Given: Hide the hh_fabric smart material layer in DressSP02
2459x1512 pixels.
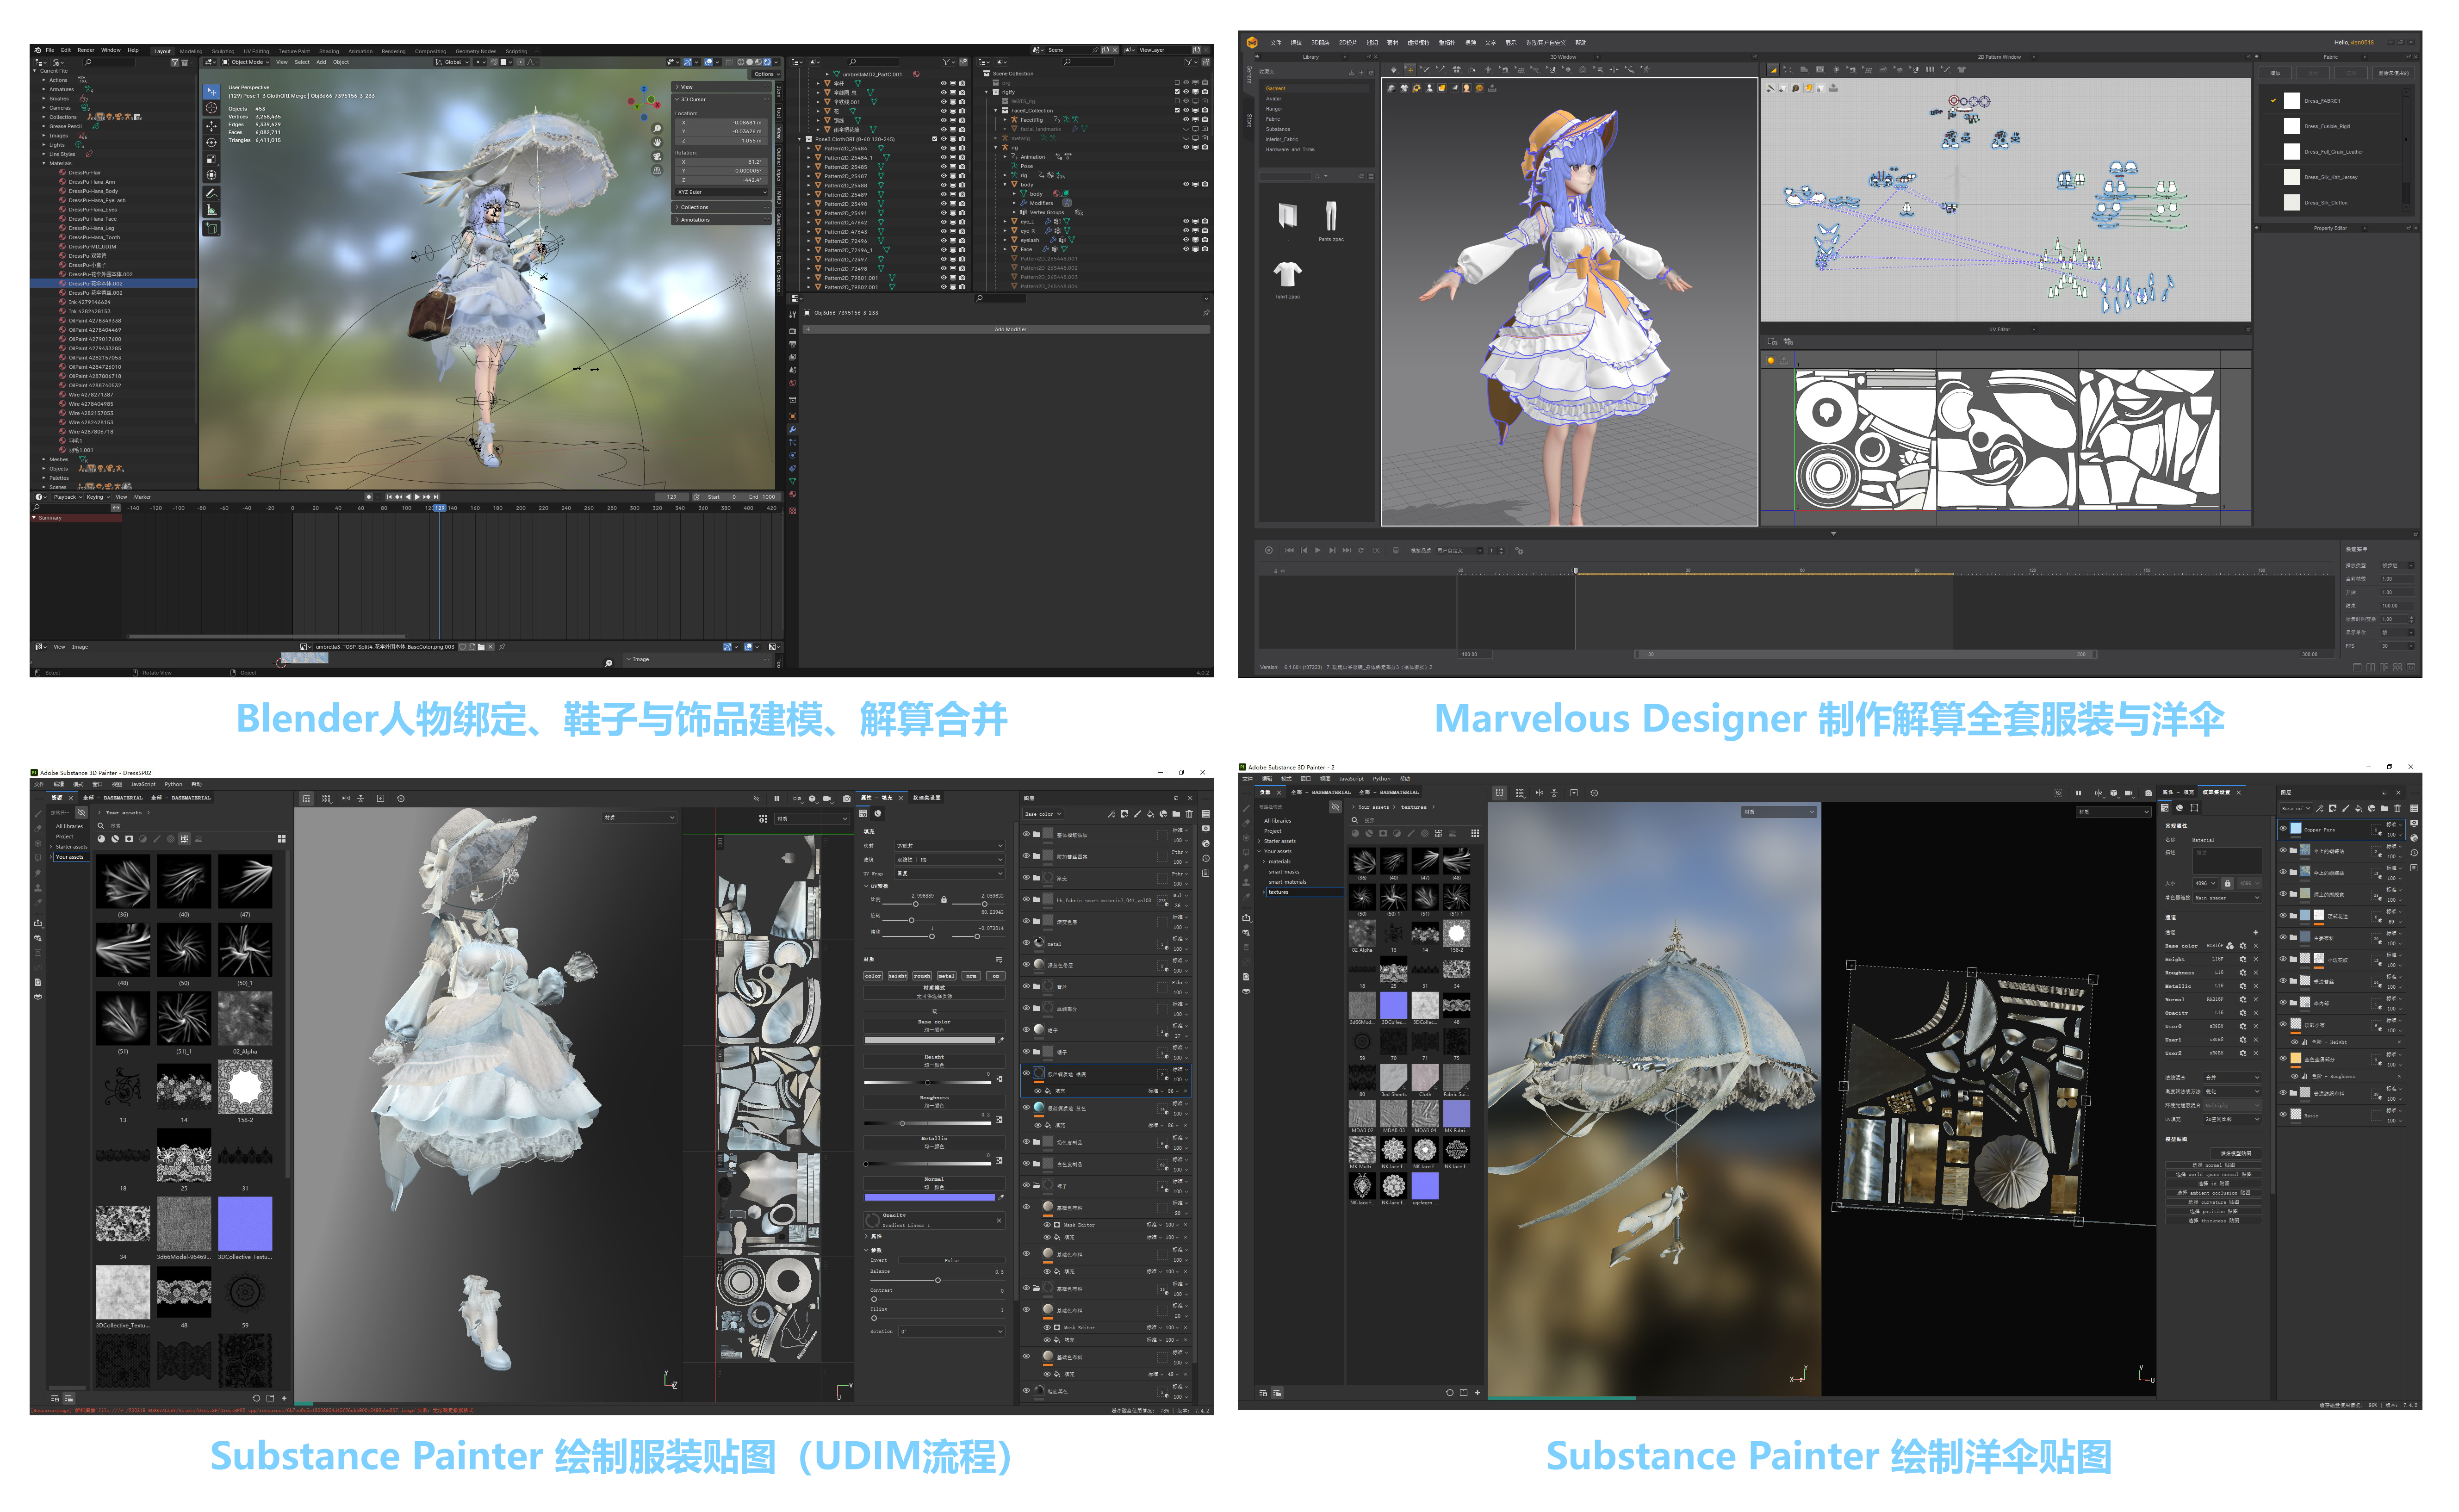Looking at the screenshot, I should (x=1026, y=900).
